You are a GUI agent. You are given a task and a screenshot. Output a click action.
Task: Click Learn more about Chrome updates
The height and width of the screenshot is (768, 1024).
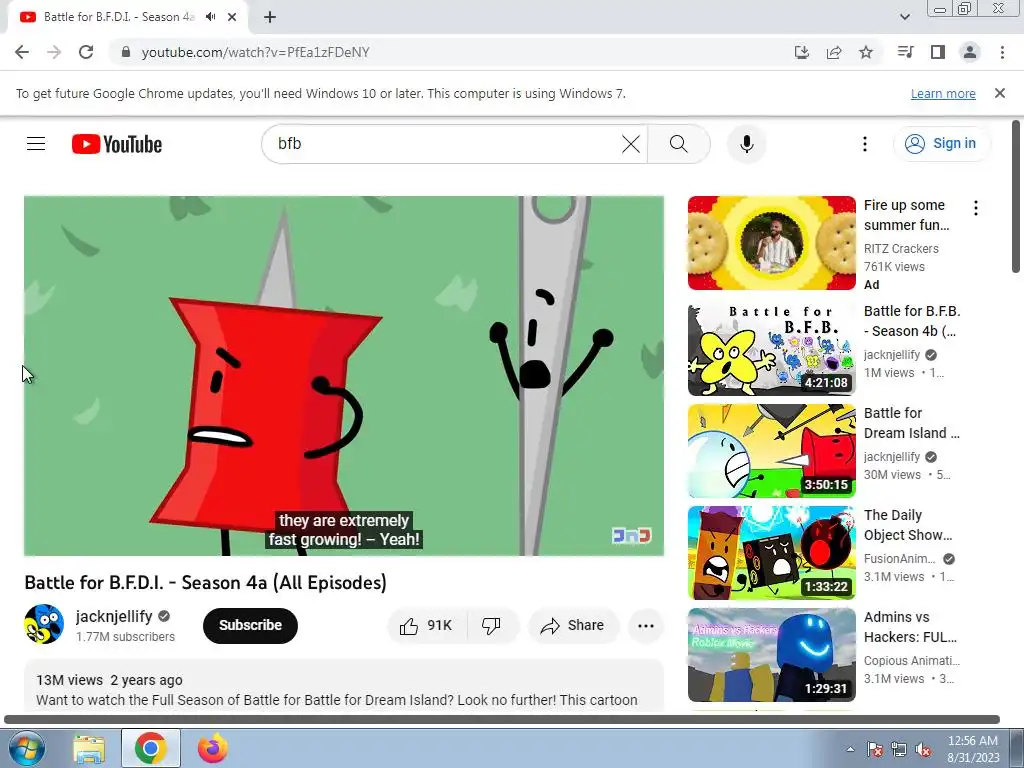[x=943, y=93]
